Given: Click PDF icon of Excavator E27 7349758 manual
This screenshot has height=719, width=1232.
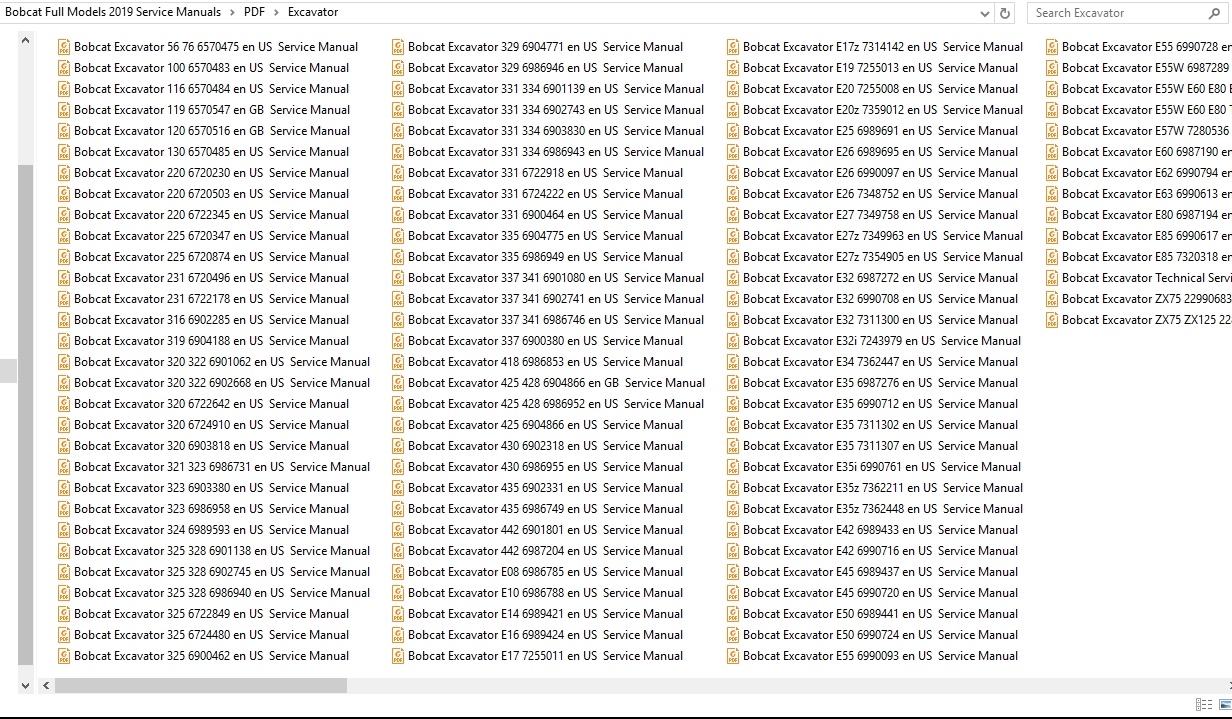Looking at the screenshot, I should (733, 215).
